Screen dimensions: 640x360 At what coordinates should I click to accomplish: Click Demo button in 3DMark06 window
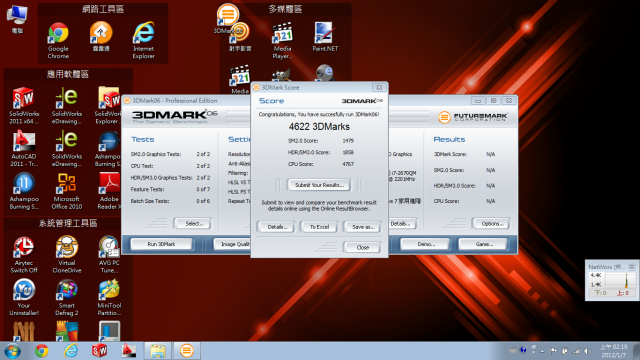coord(425,244)
